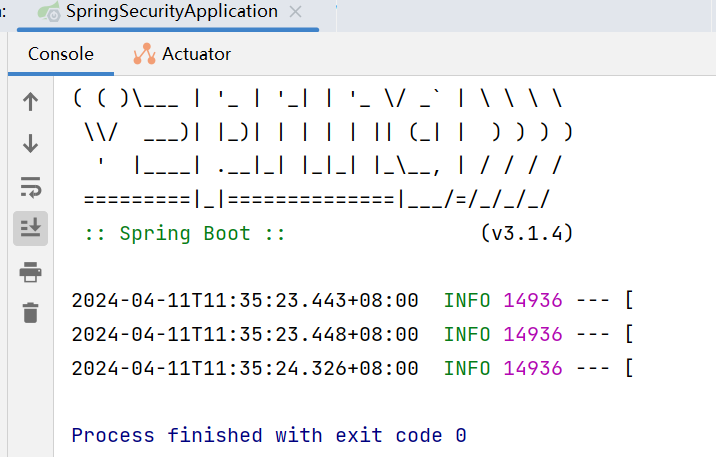Clear all console output with trash icon
716x457 pixels.
click(31, 312)
